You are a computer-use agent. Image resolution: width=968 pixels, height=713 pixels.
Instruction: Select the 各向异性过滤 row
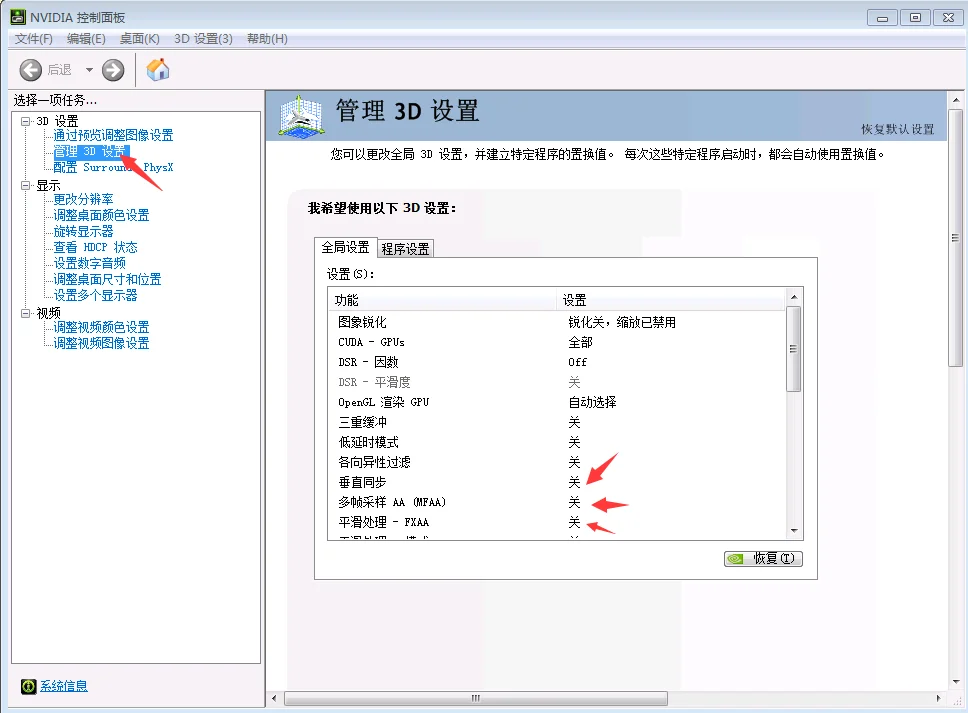[557, 462]
